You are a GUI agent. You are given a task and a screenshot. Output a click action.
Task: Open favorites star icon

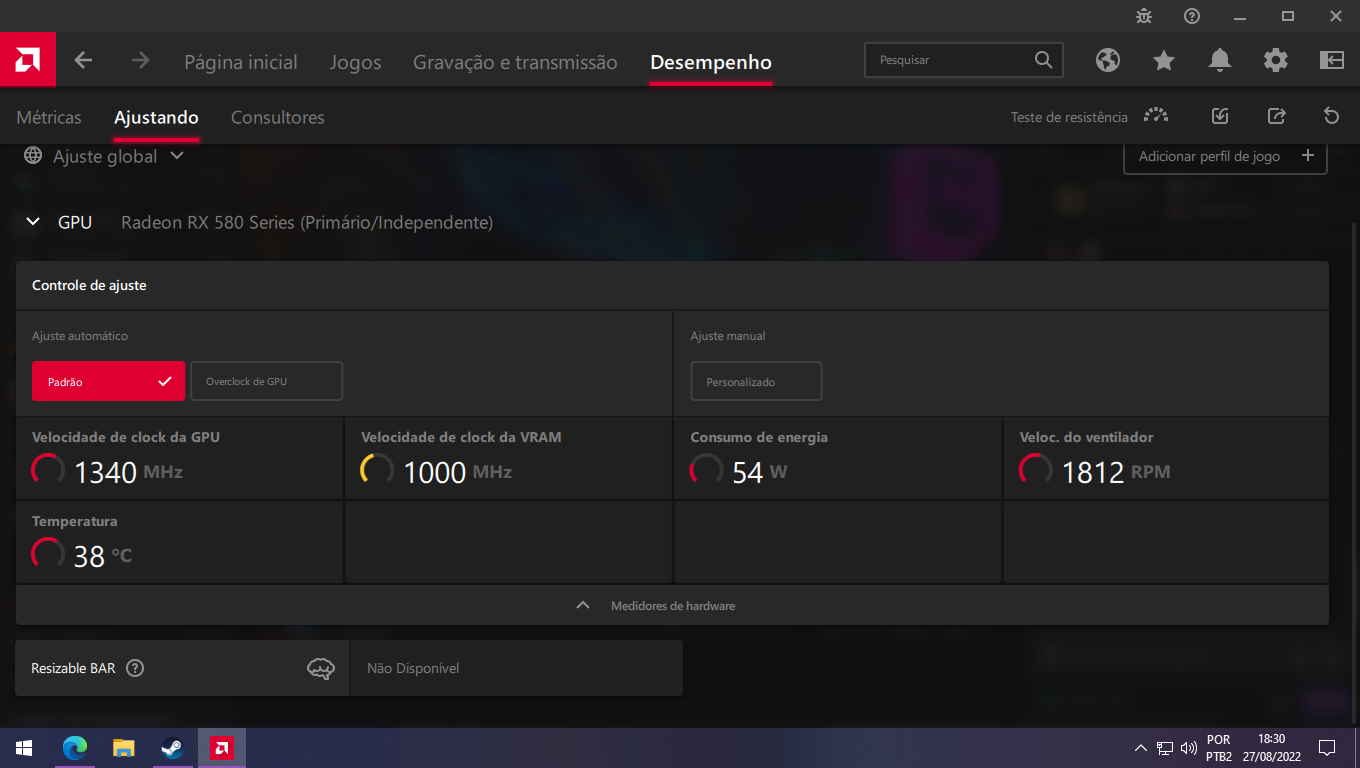(x=1163, y=60)
